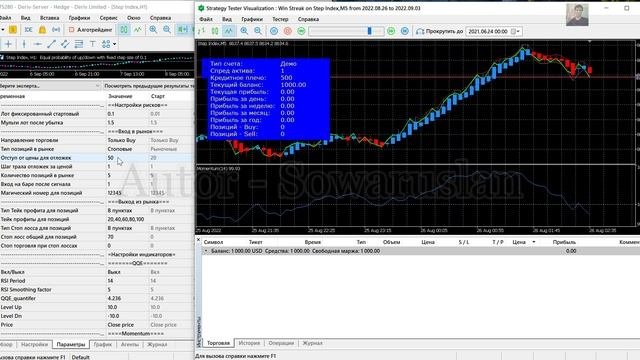Collapse the Баланс summary row triangle
Image resolution: width=640 pixels, height=360 pixels.
click(206, 251)
